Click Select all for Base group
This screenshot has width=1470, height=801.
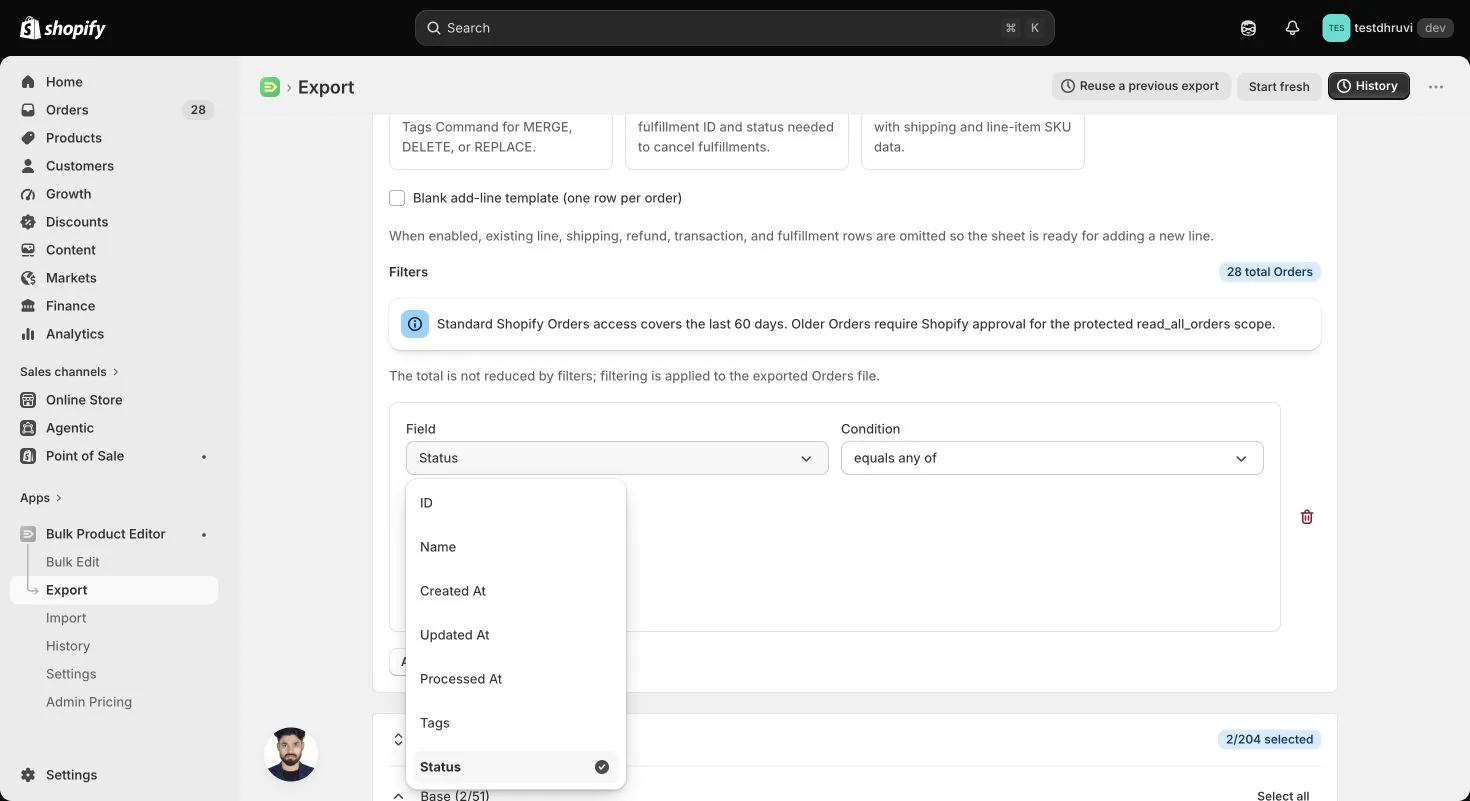[x=1283, y=795]
